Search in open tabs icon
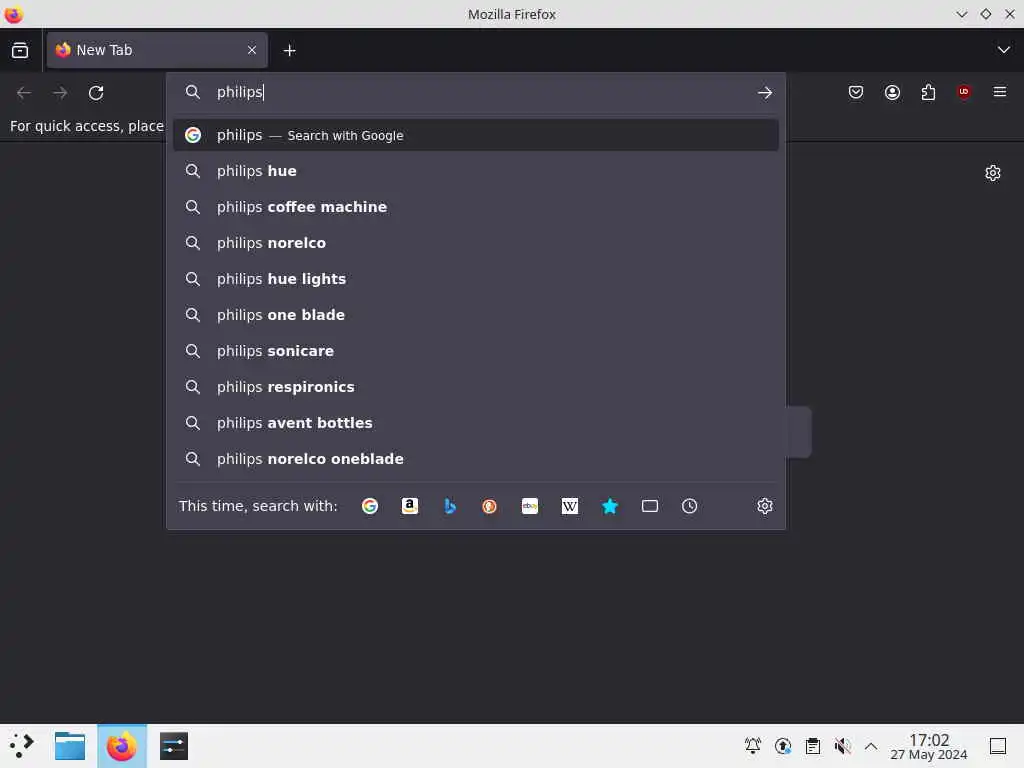1024x768 pixels. tap(650, 506)
